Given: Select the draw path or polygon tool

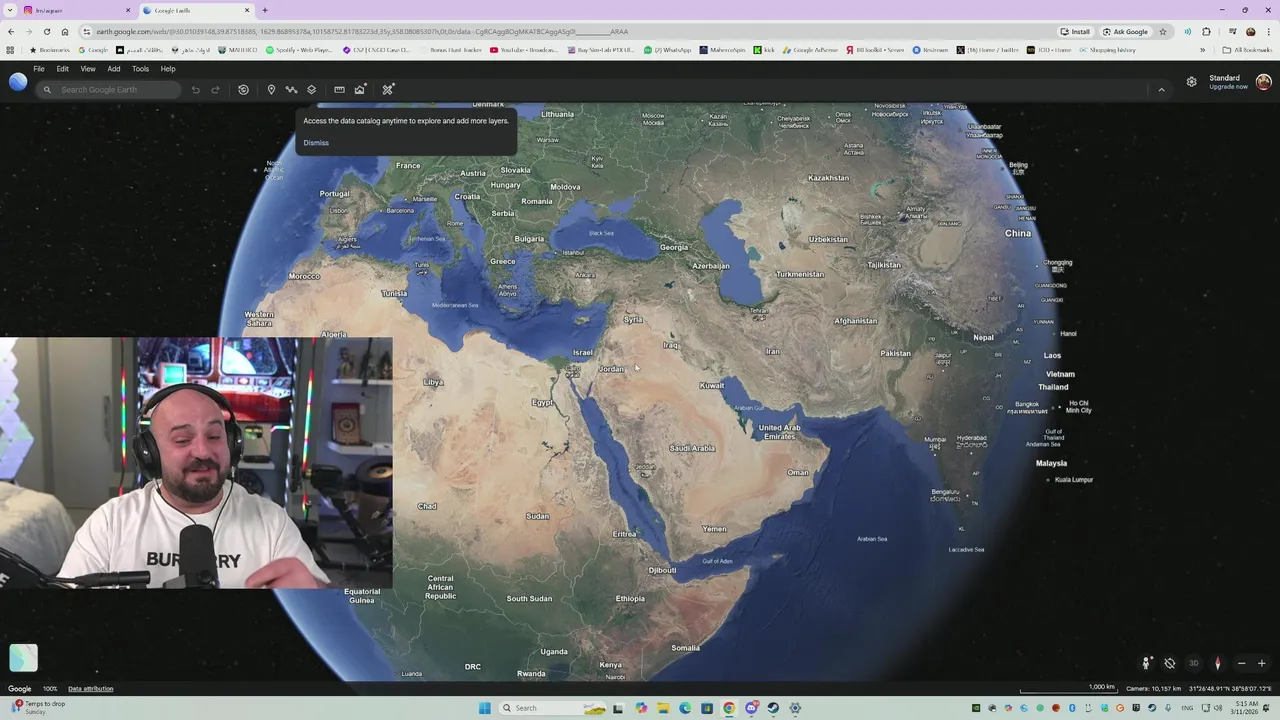Looking at the screenshot, I should tap(291, 90).
